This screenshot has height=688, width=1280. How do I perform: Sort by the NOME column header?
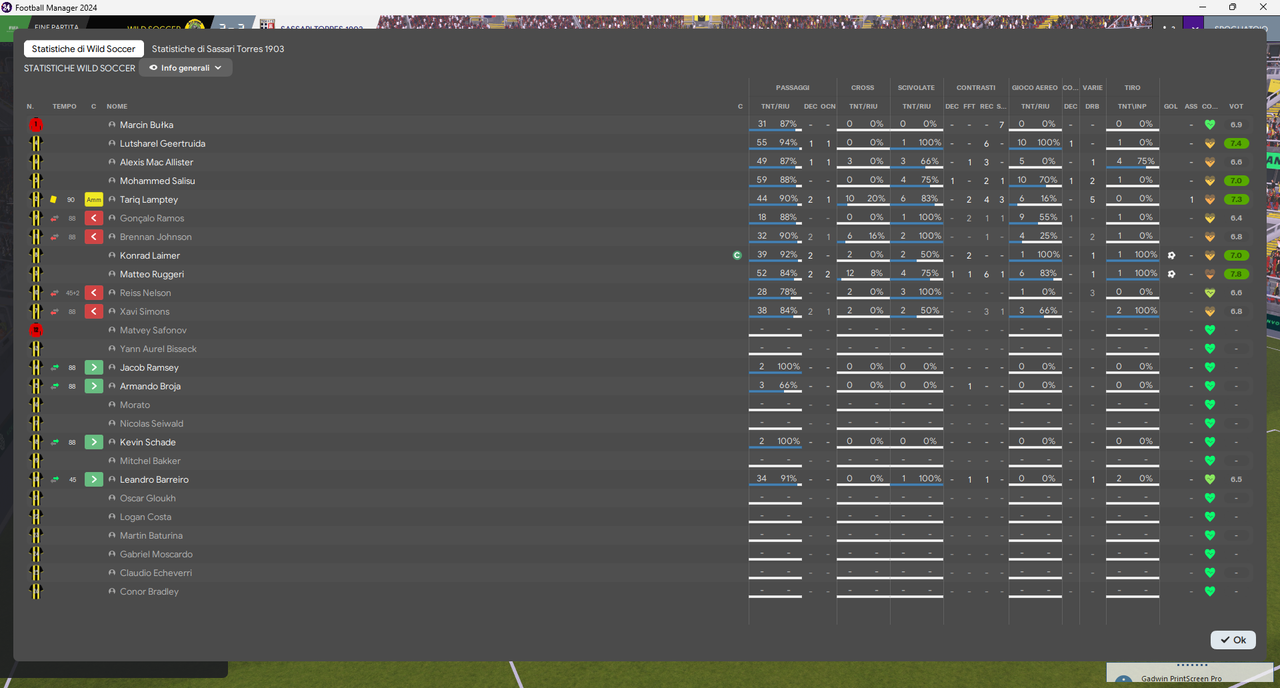point(117,106)
